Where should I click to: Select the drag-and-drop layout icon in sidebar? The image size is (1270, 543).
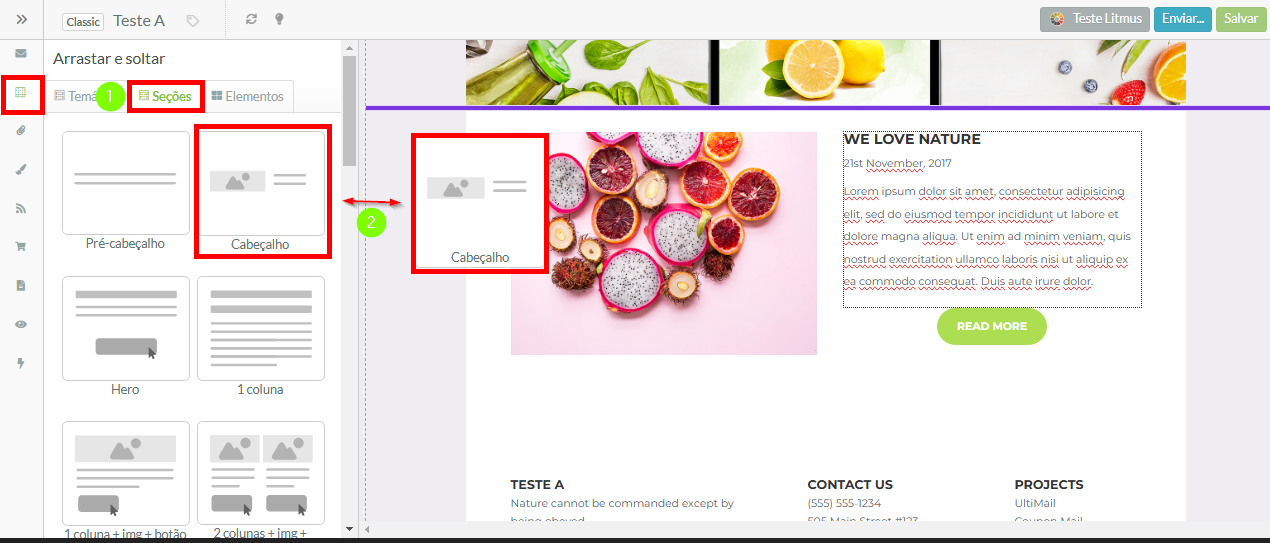tap(21, 94)
